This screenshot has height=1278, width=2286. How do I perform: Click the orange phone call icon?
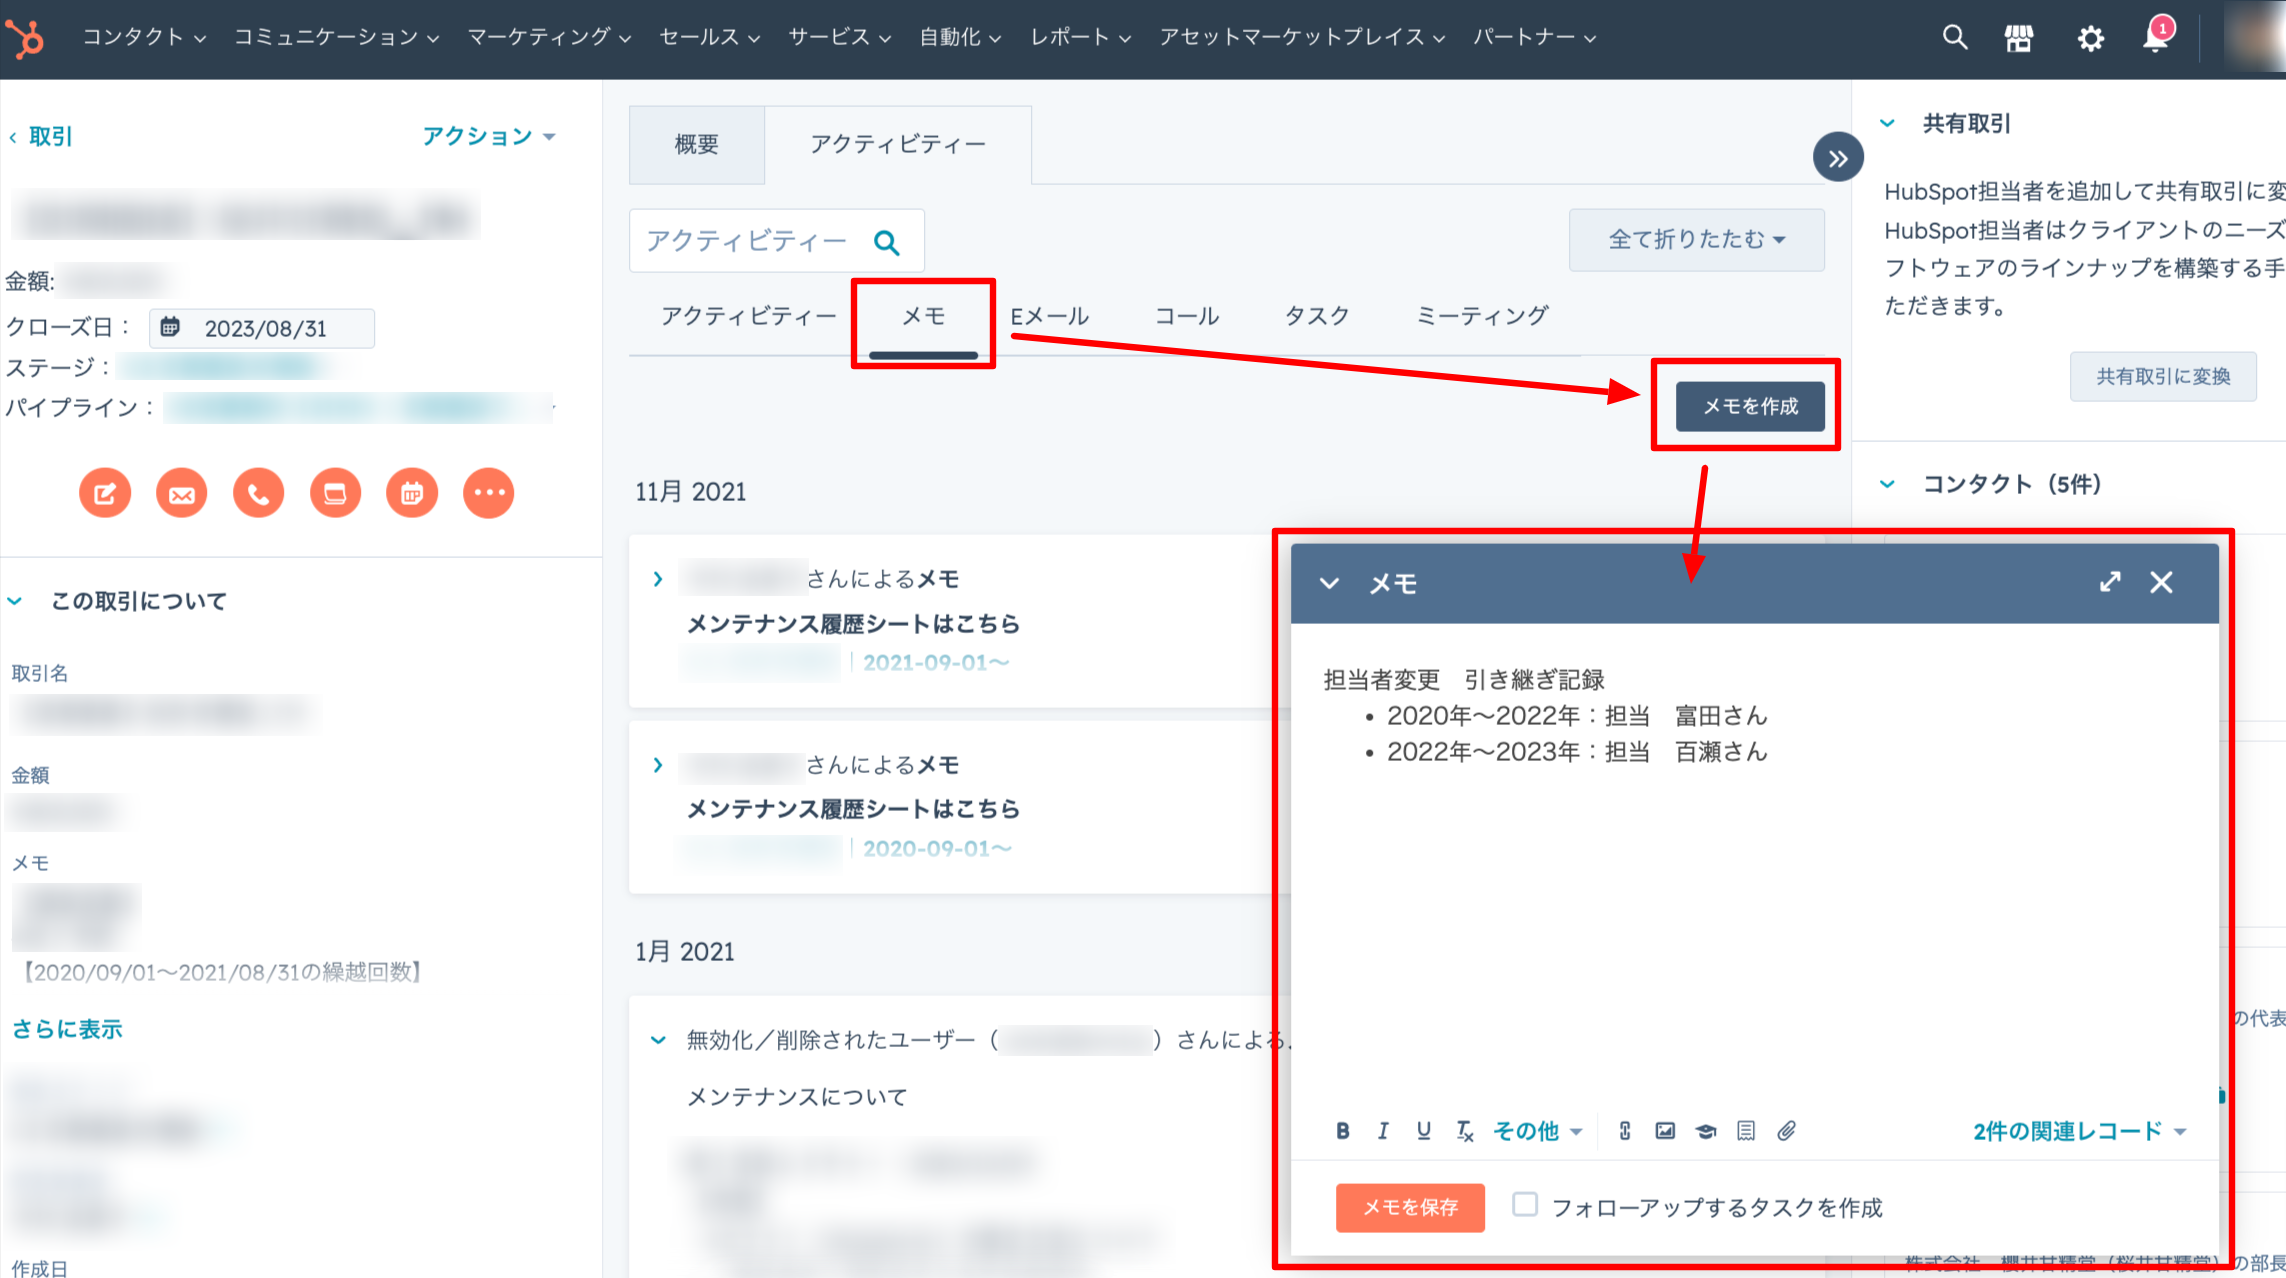[x=258, y=493]
